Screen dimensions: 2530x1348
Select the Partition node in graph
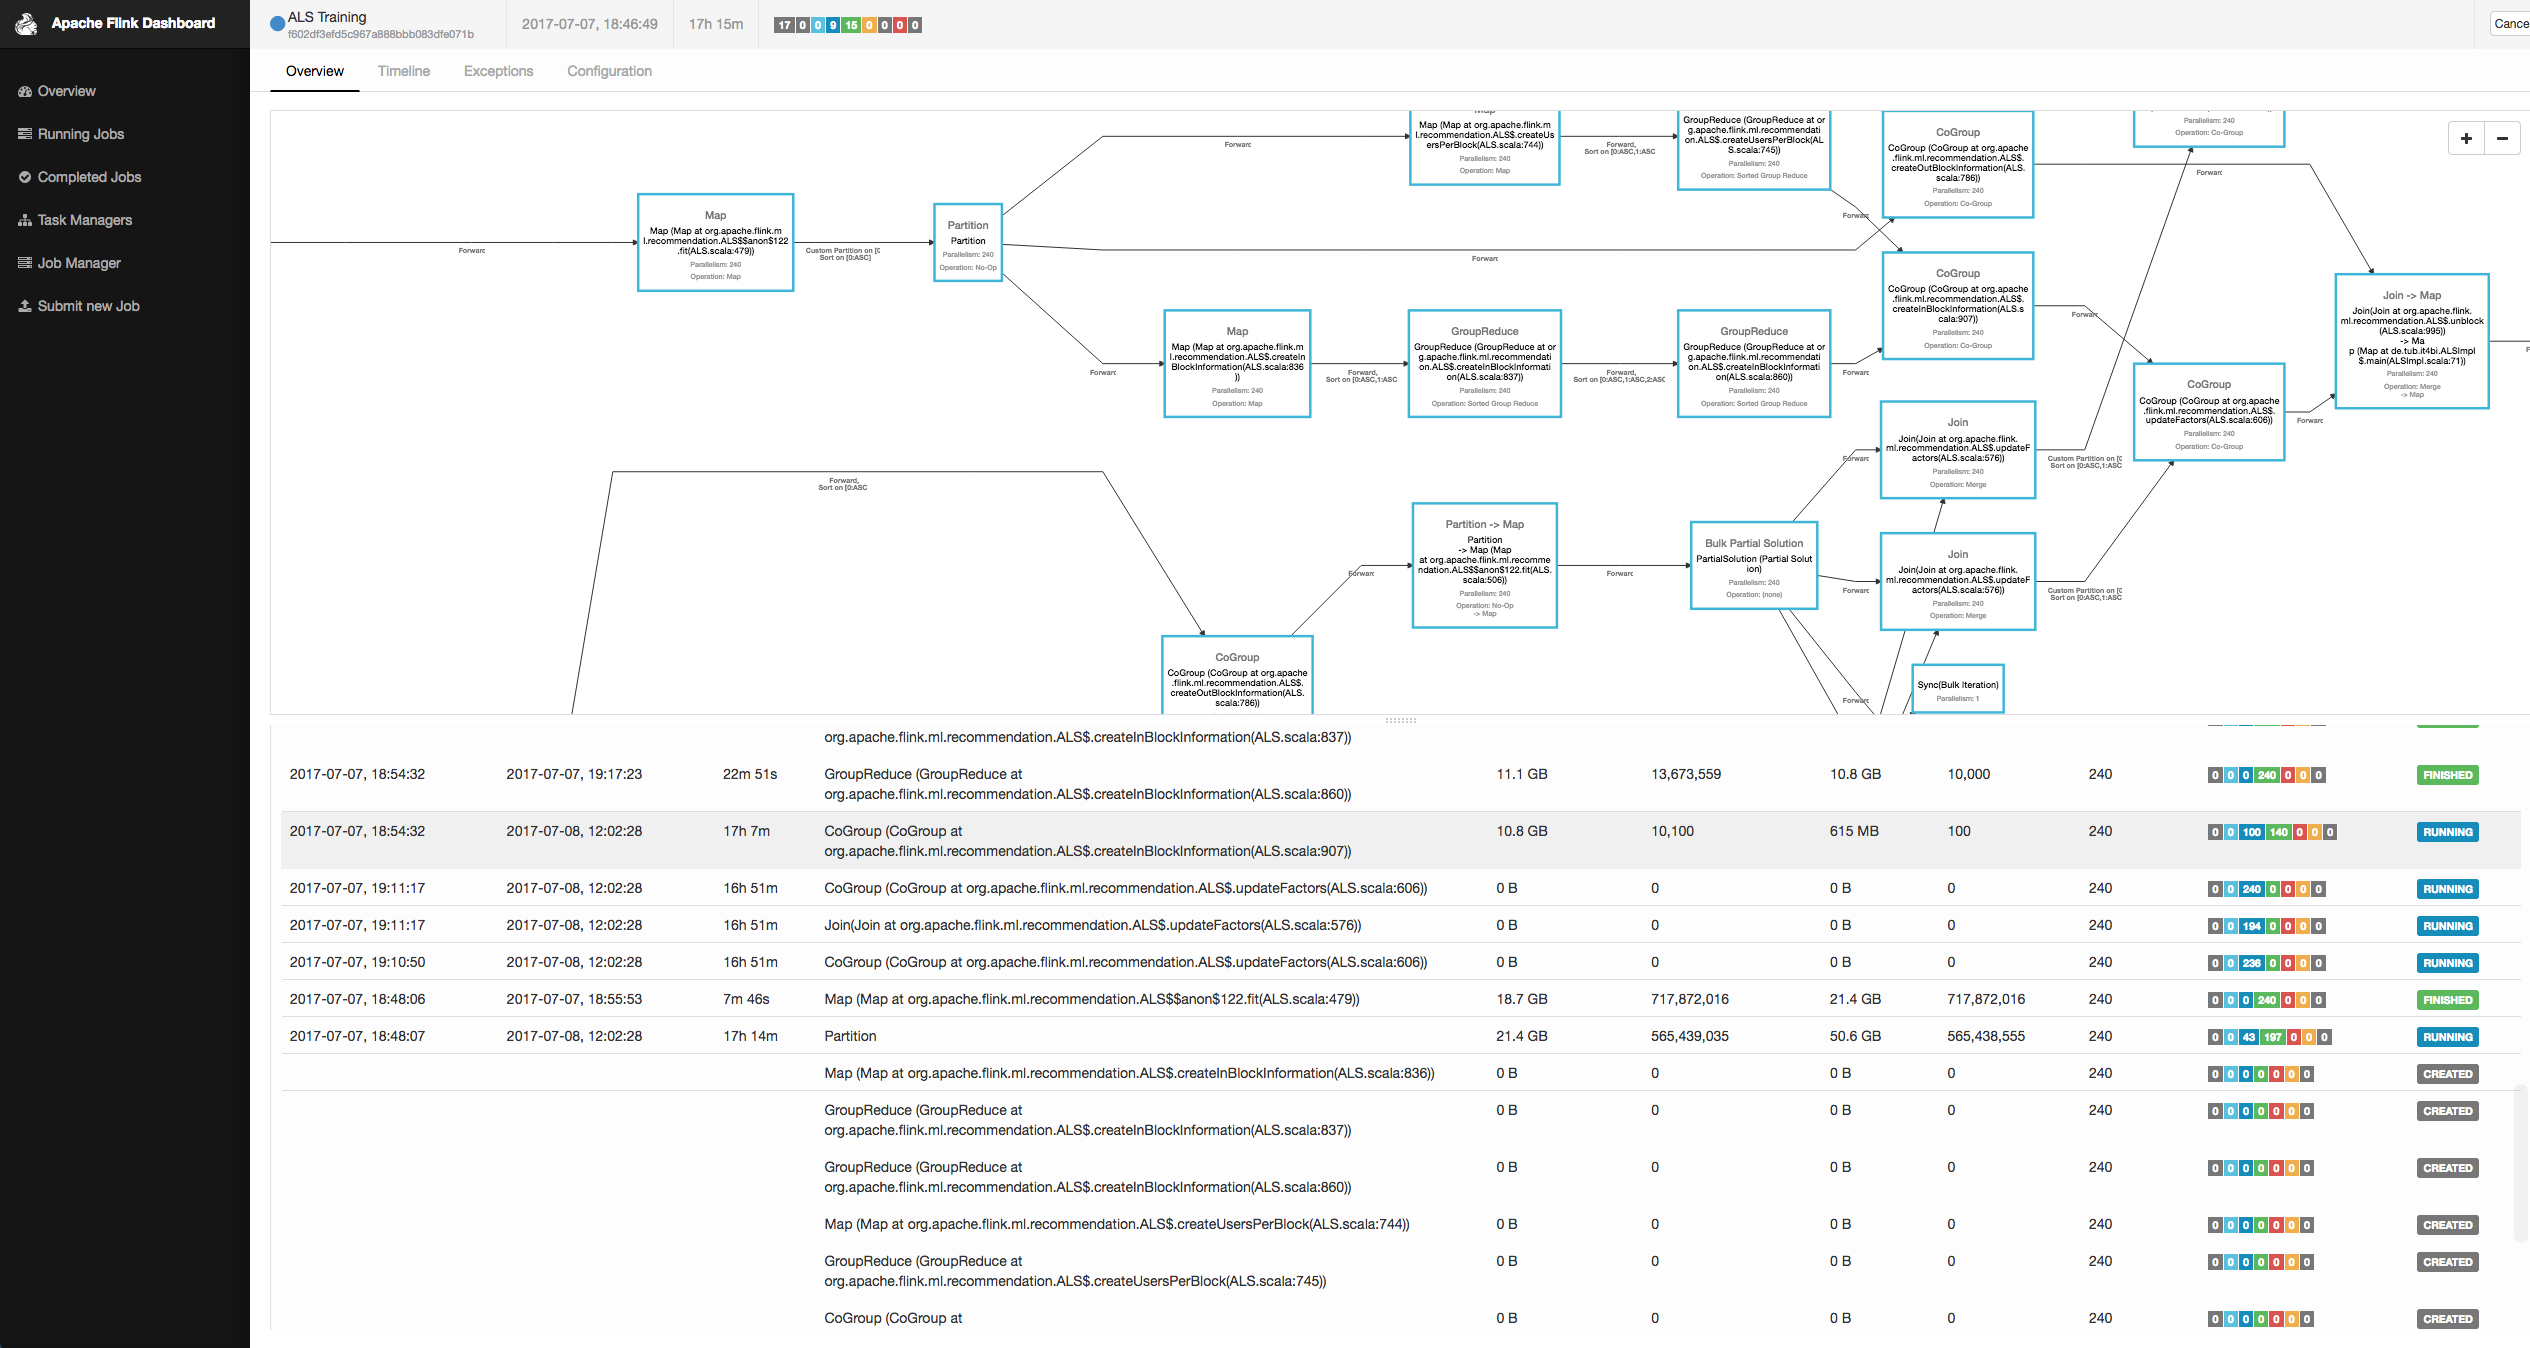(x=967, y=243)
